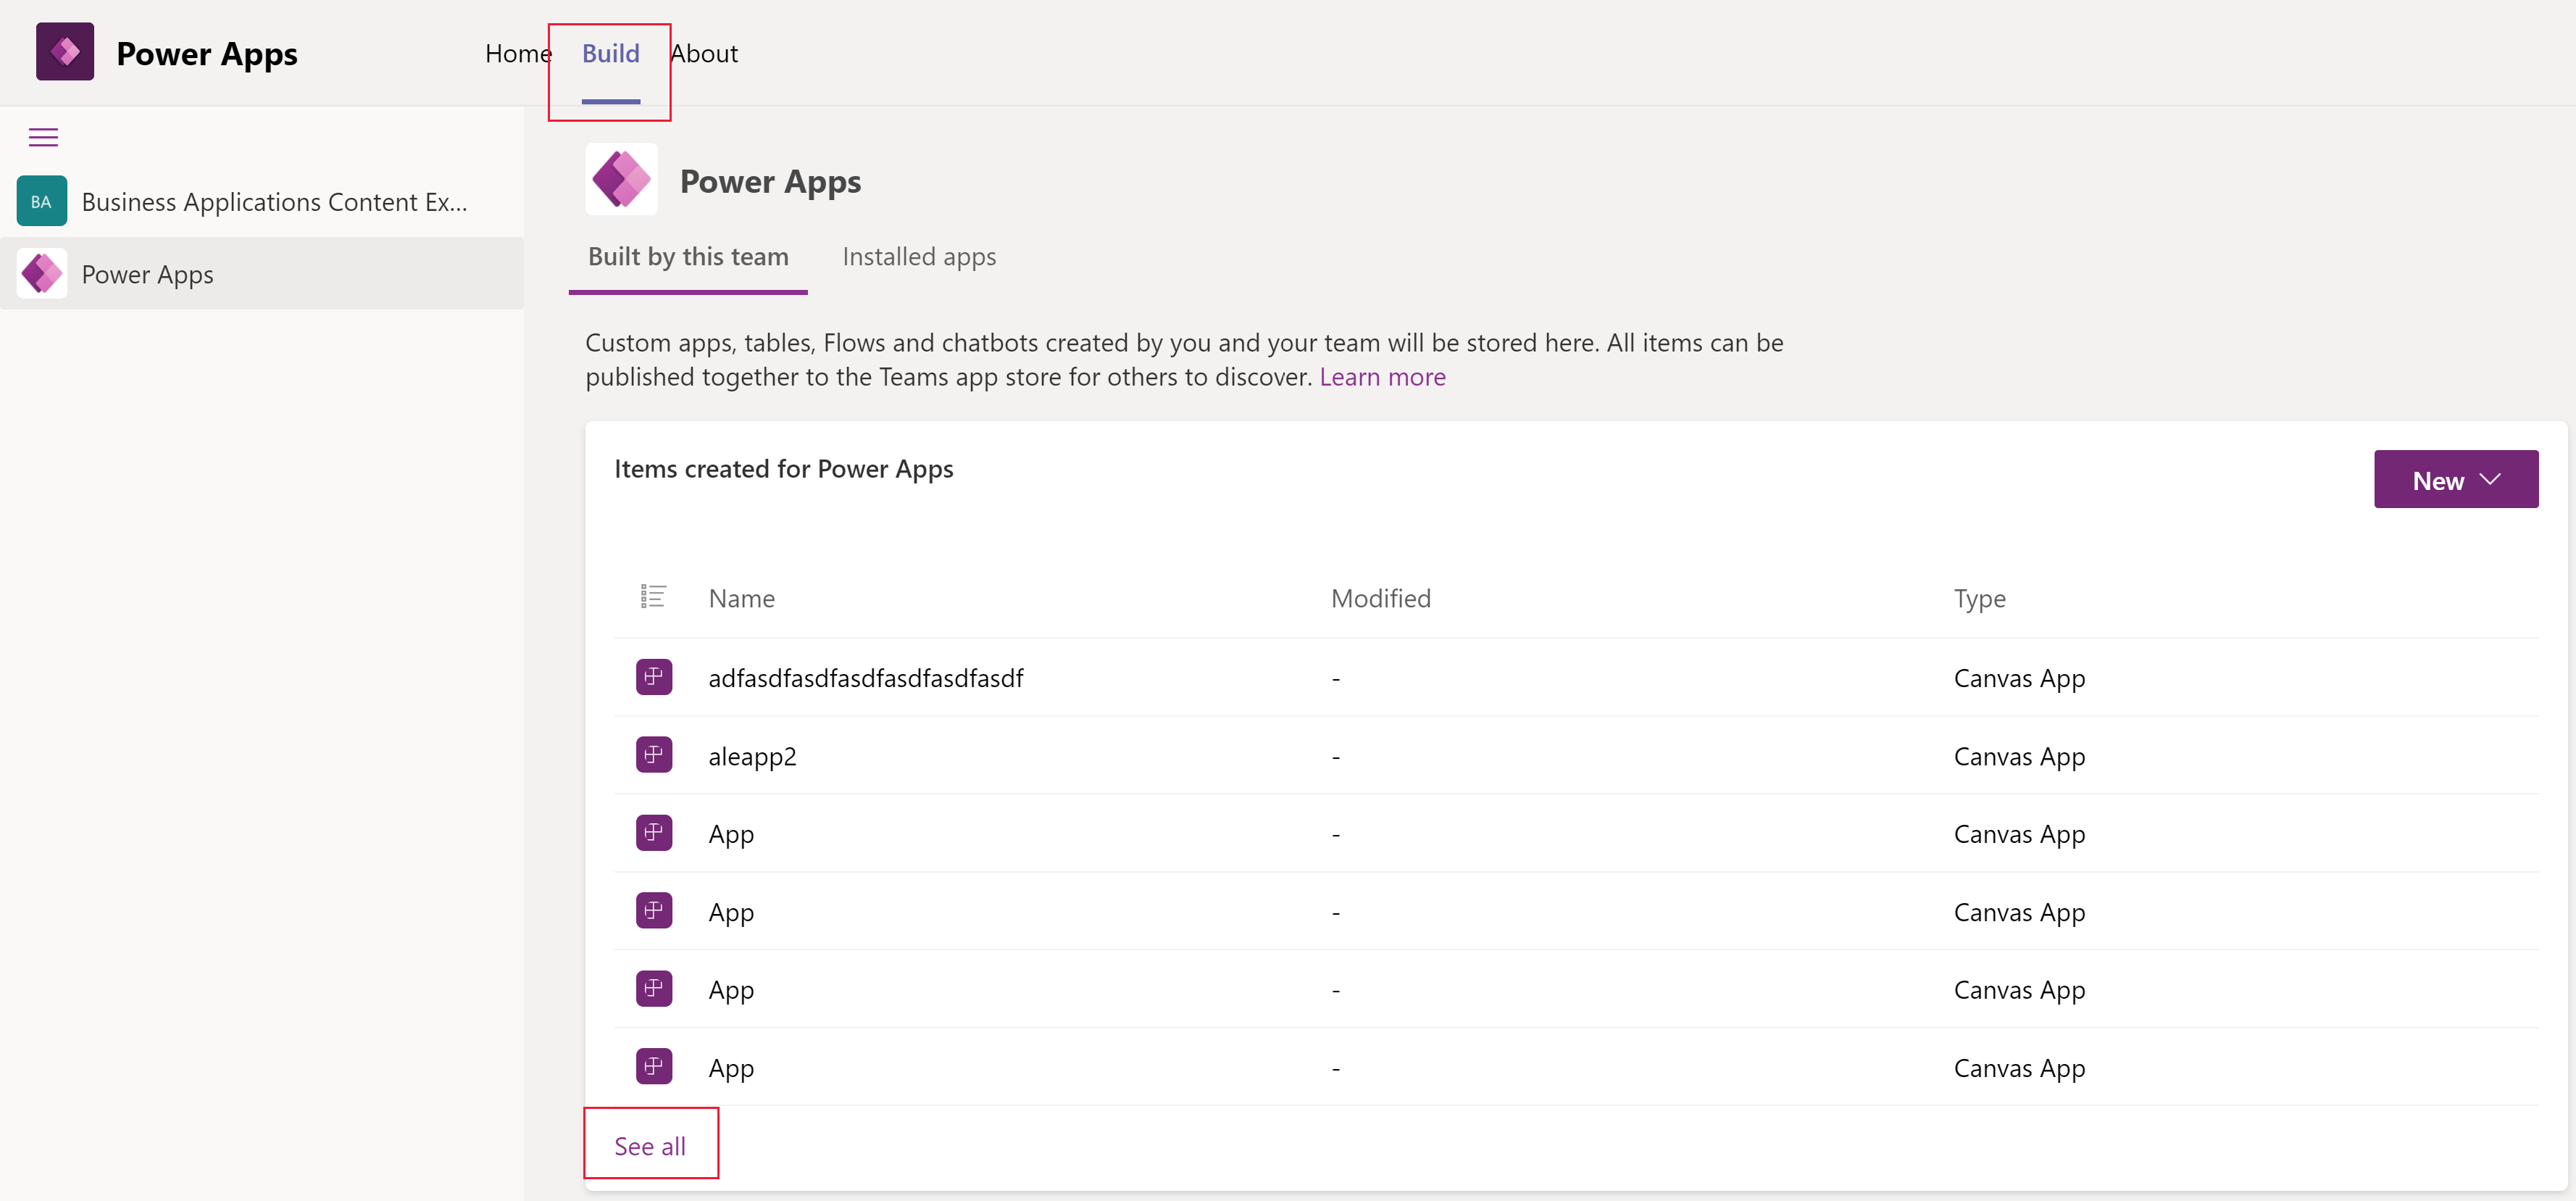Viewport: 2576px width, 1201px height.
Task: Click the hamburger menu icon top-left
Action: pyautogui.click(x=44, y=138)
